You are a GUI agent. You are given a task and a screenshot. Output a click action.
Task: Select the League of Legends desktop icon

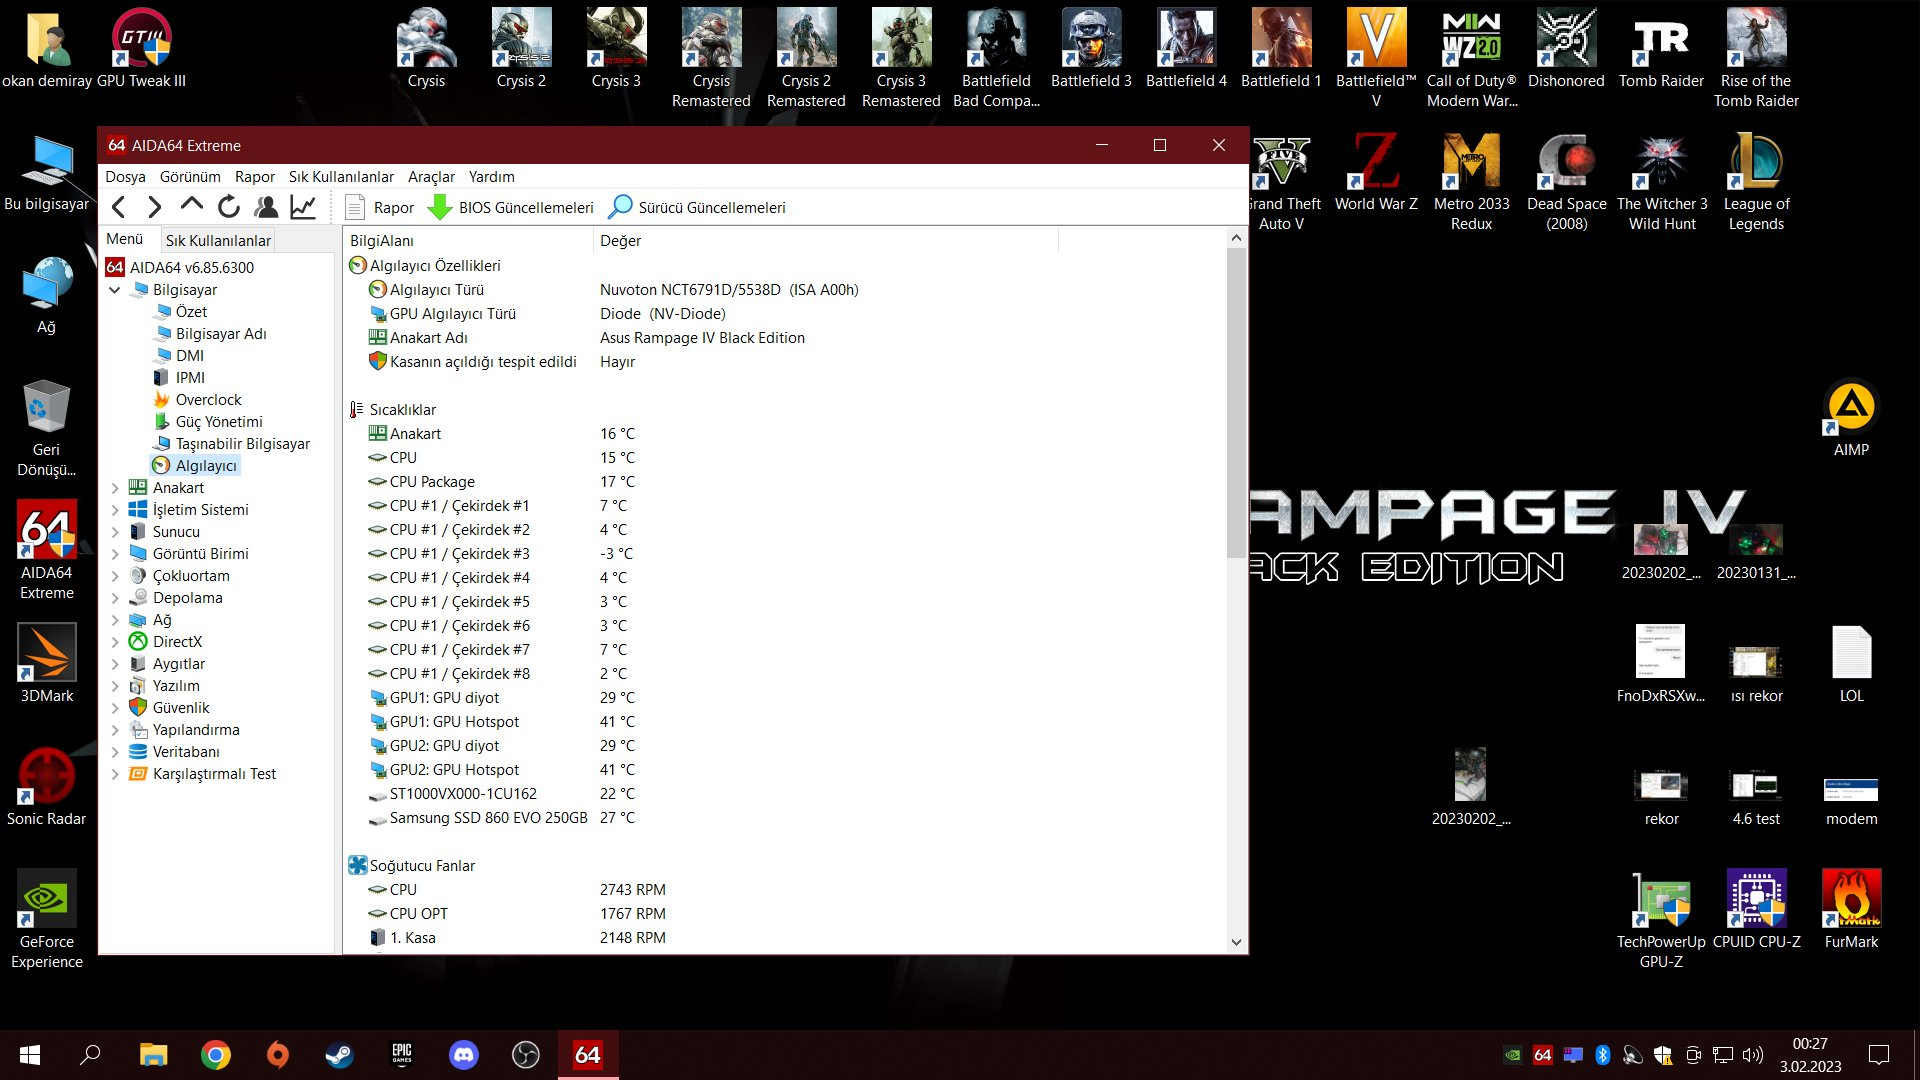click(1756, 182)
